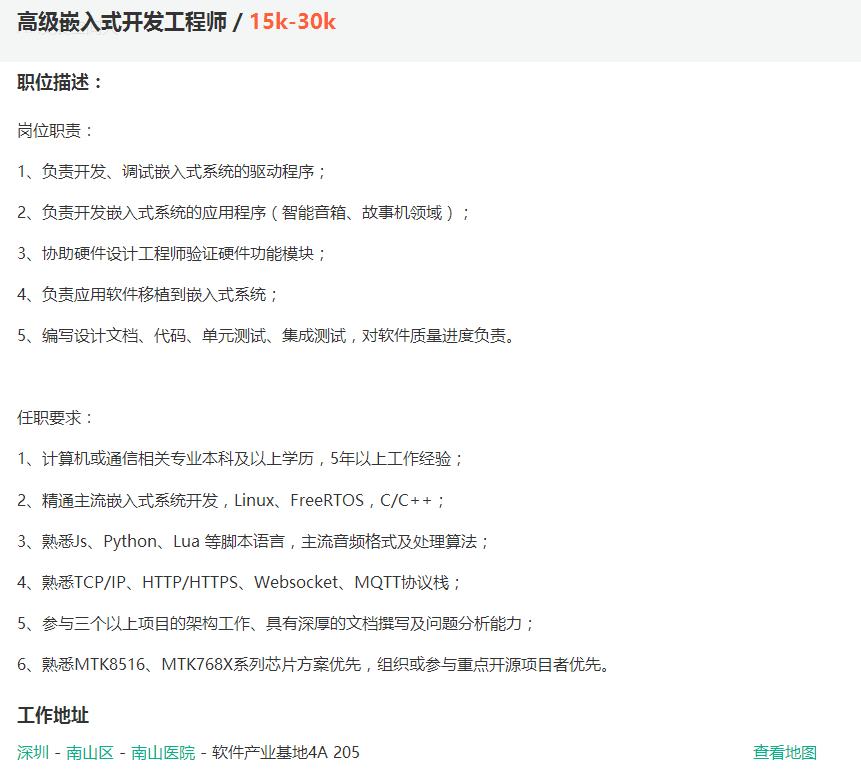This screenshot has width=861, height=773.
Task: Click the line about 参与三个以上项目的架构工作
Action: tap(275, 623)
